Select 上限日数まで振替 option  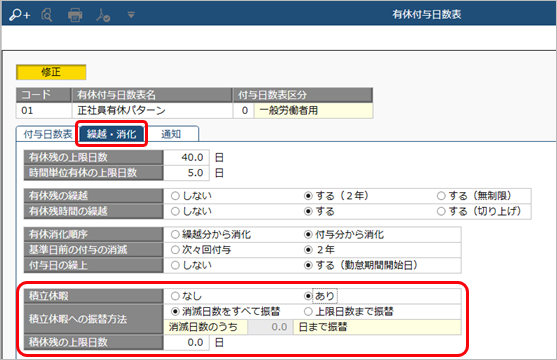click(308, 312)
